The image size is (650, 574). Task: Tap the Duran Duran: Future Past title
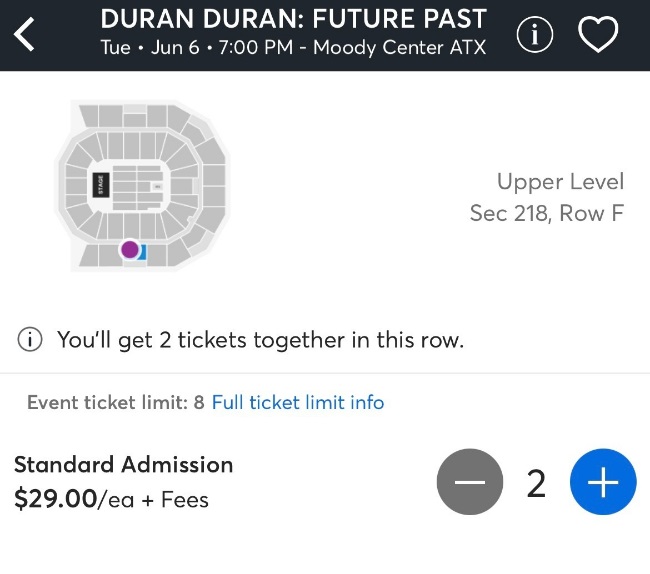pos(293,19)
